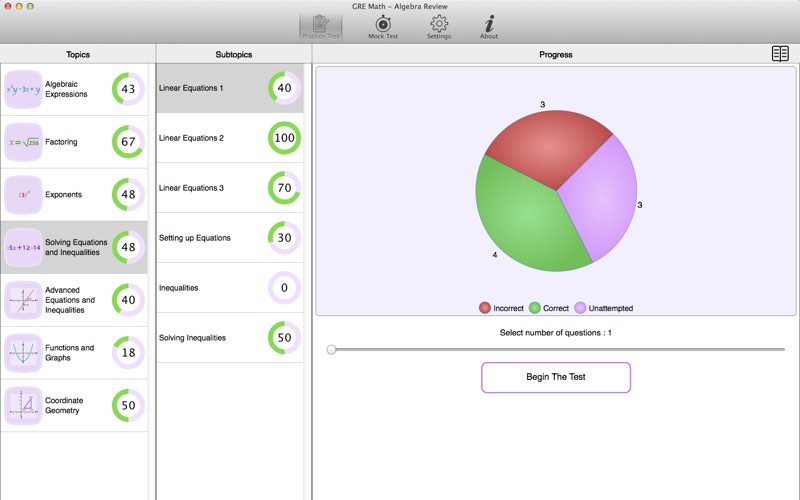Select Coordinate Geometry label
The width and height of the screenshot is (800, 500).
tap(64, 406)
